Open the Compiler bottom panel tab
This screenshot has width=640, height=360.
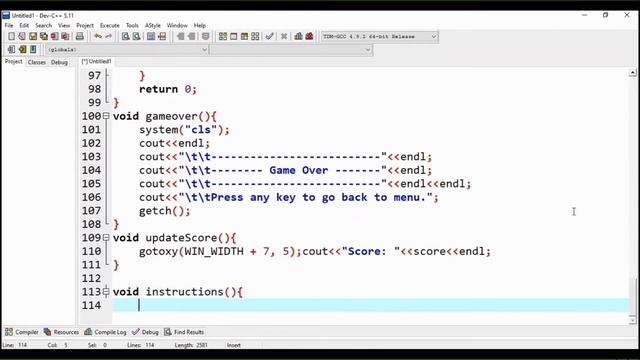22,332
